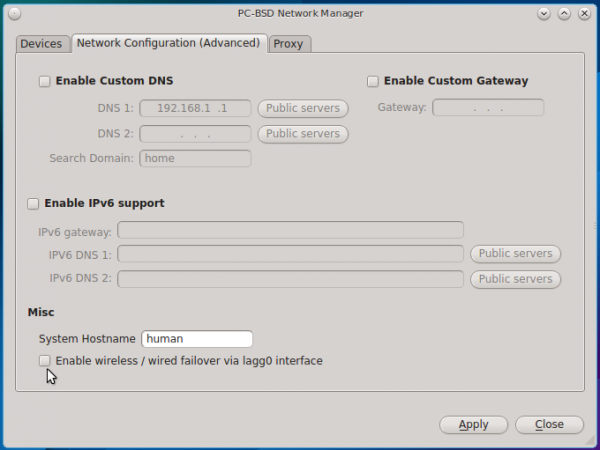Click the X icon in title bar
600x450 pixels.
584,14
